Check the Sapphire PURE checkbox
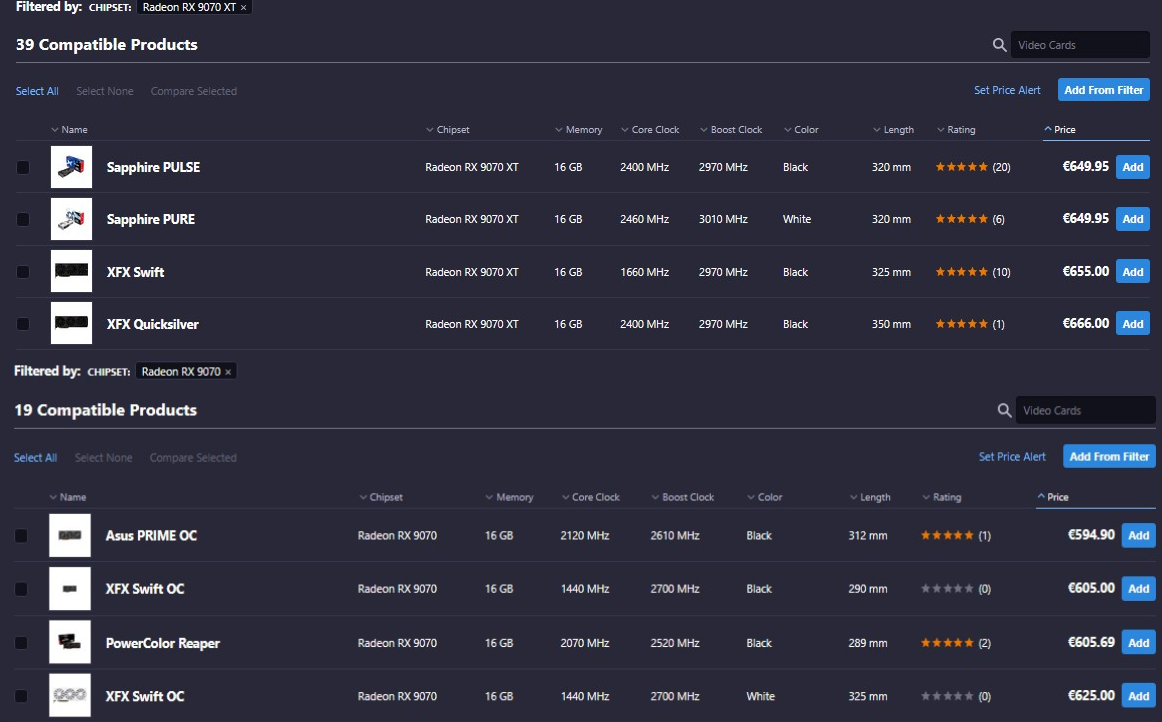 (x=23, y=219)
